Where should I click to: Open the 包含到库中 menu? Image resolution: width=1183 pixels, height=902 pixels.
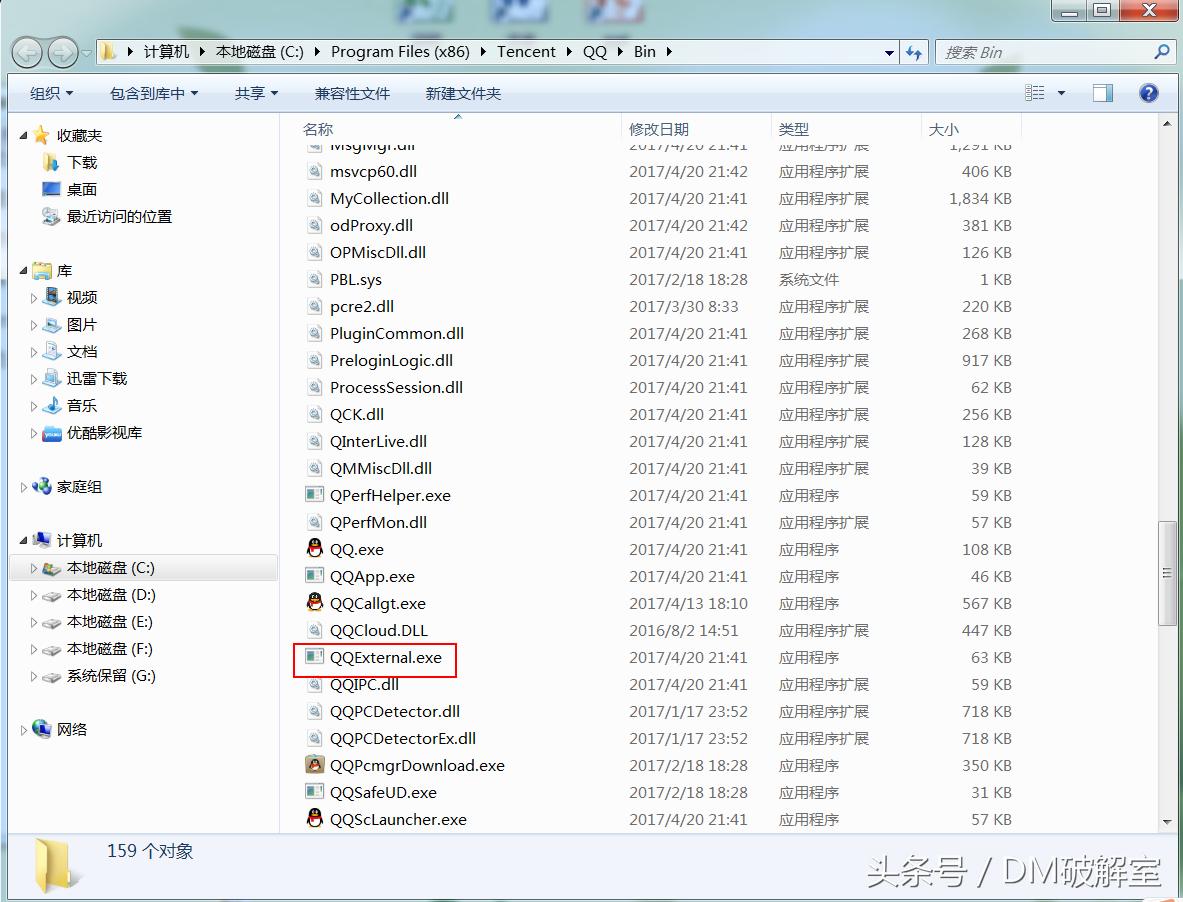[x=154, y=94]
